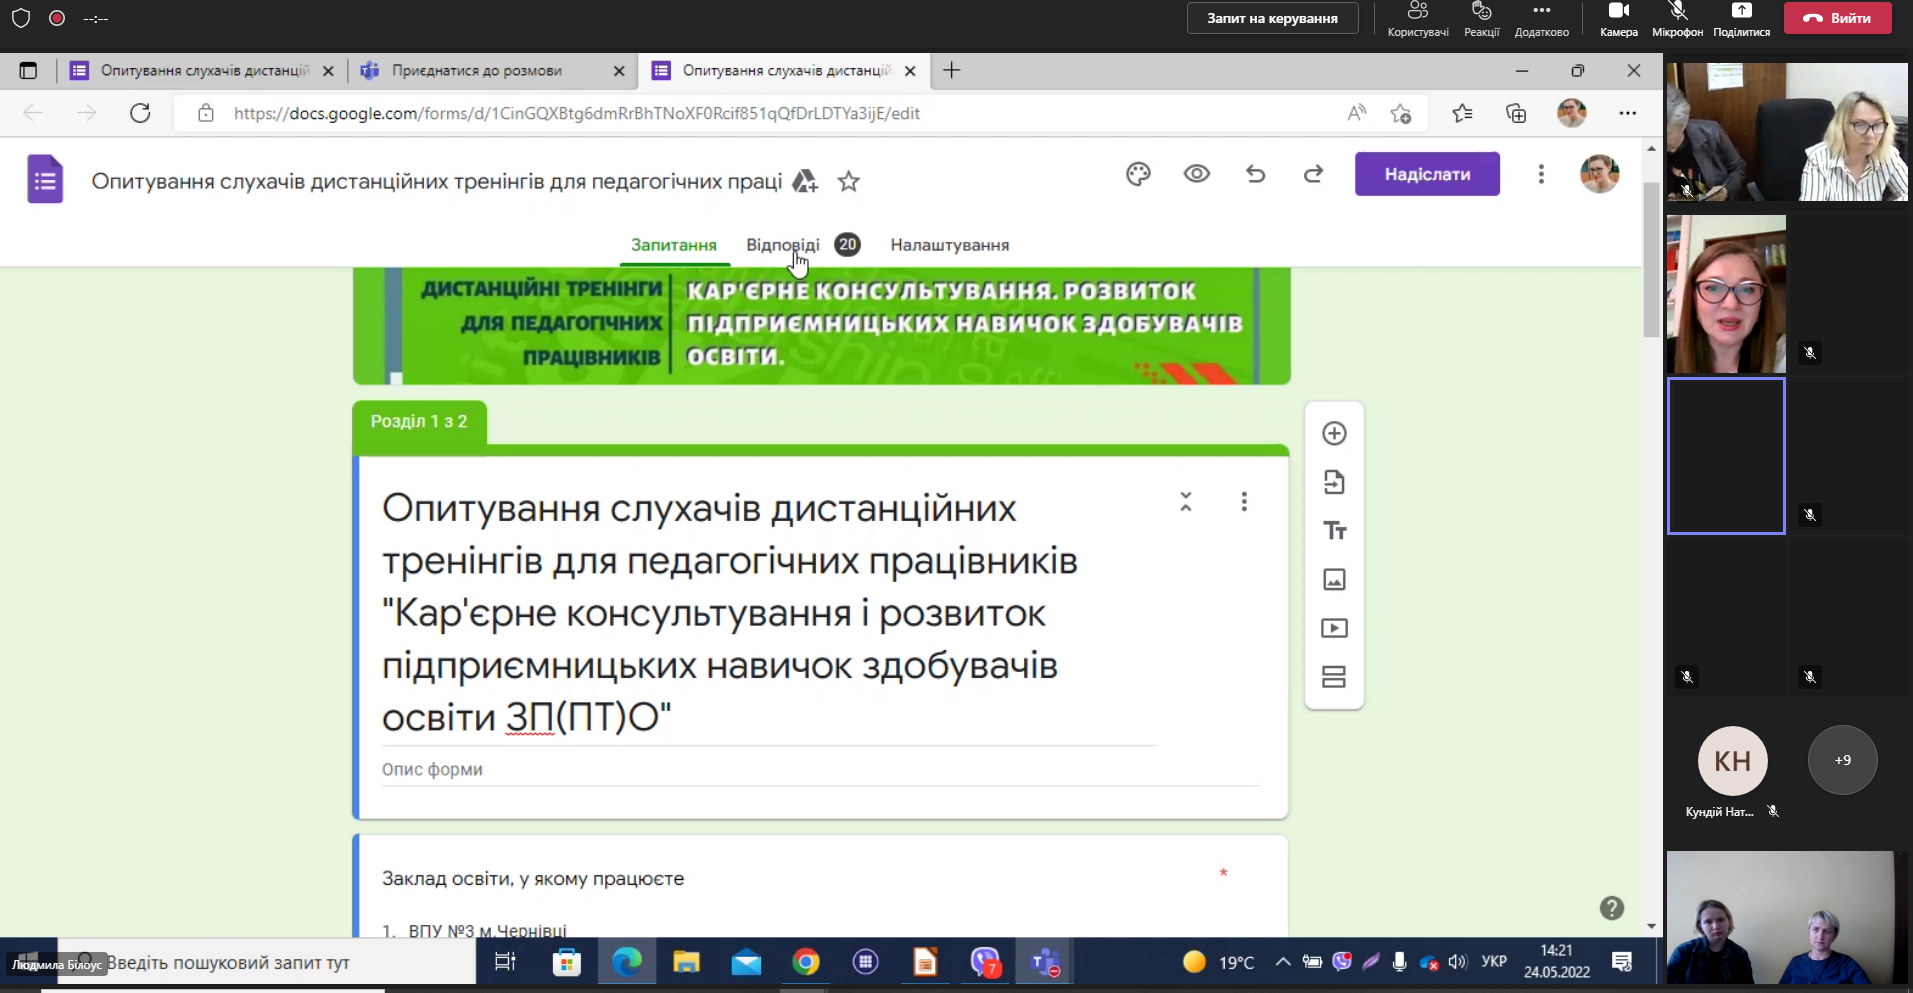Open Microsoft Edge from the taskbar
Viewport: 1913px width, 993px height.
(x=627, y=962)
